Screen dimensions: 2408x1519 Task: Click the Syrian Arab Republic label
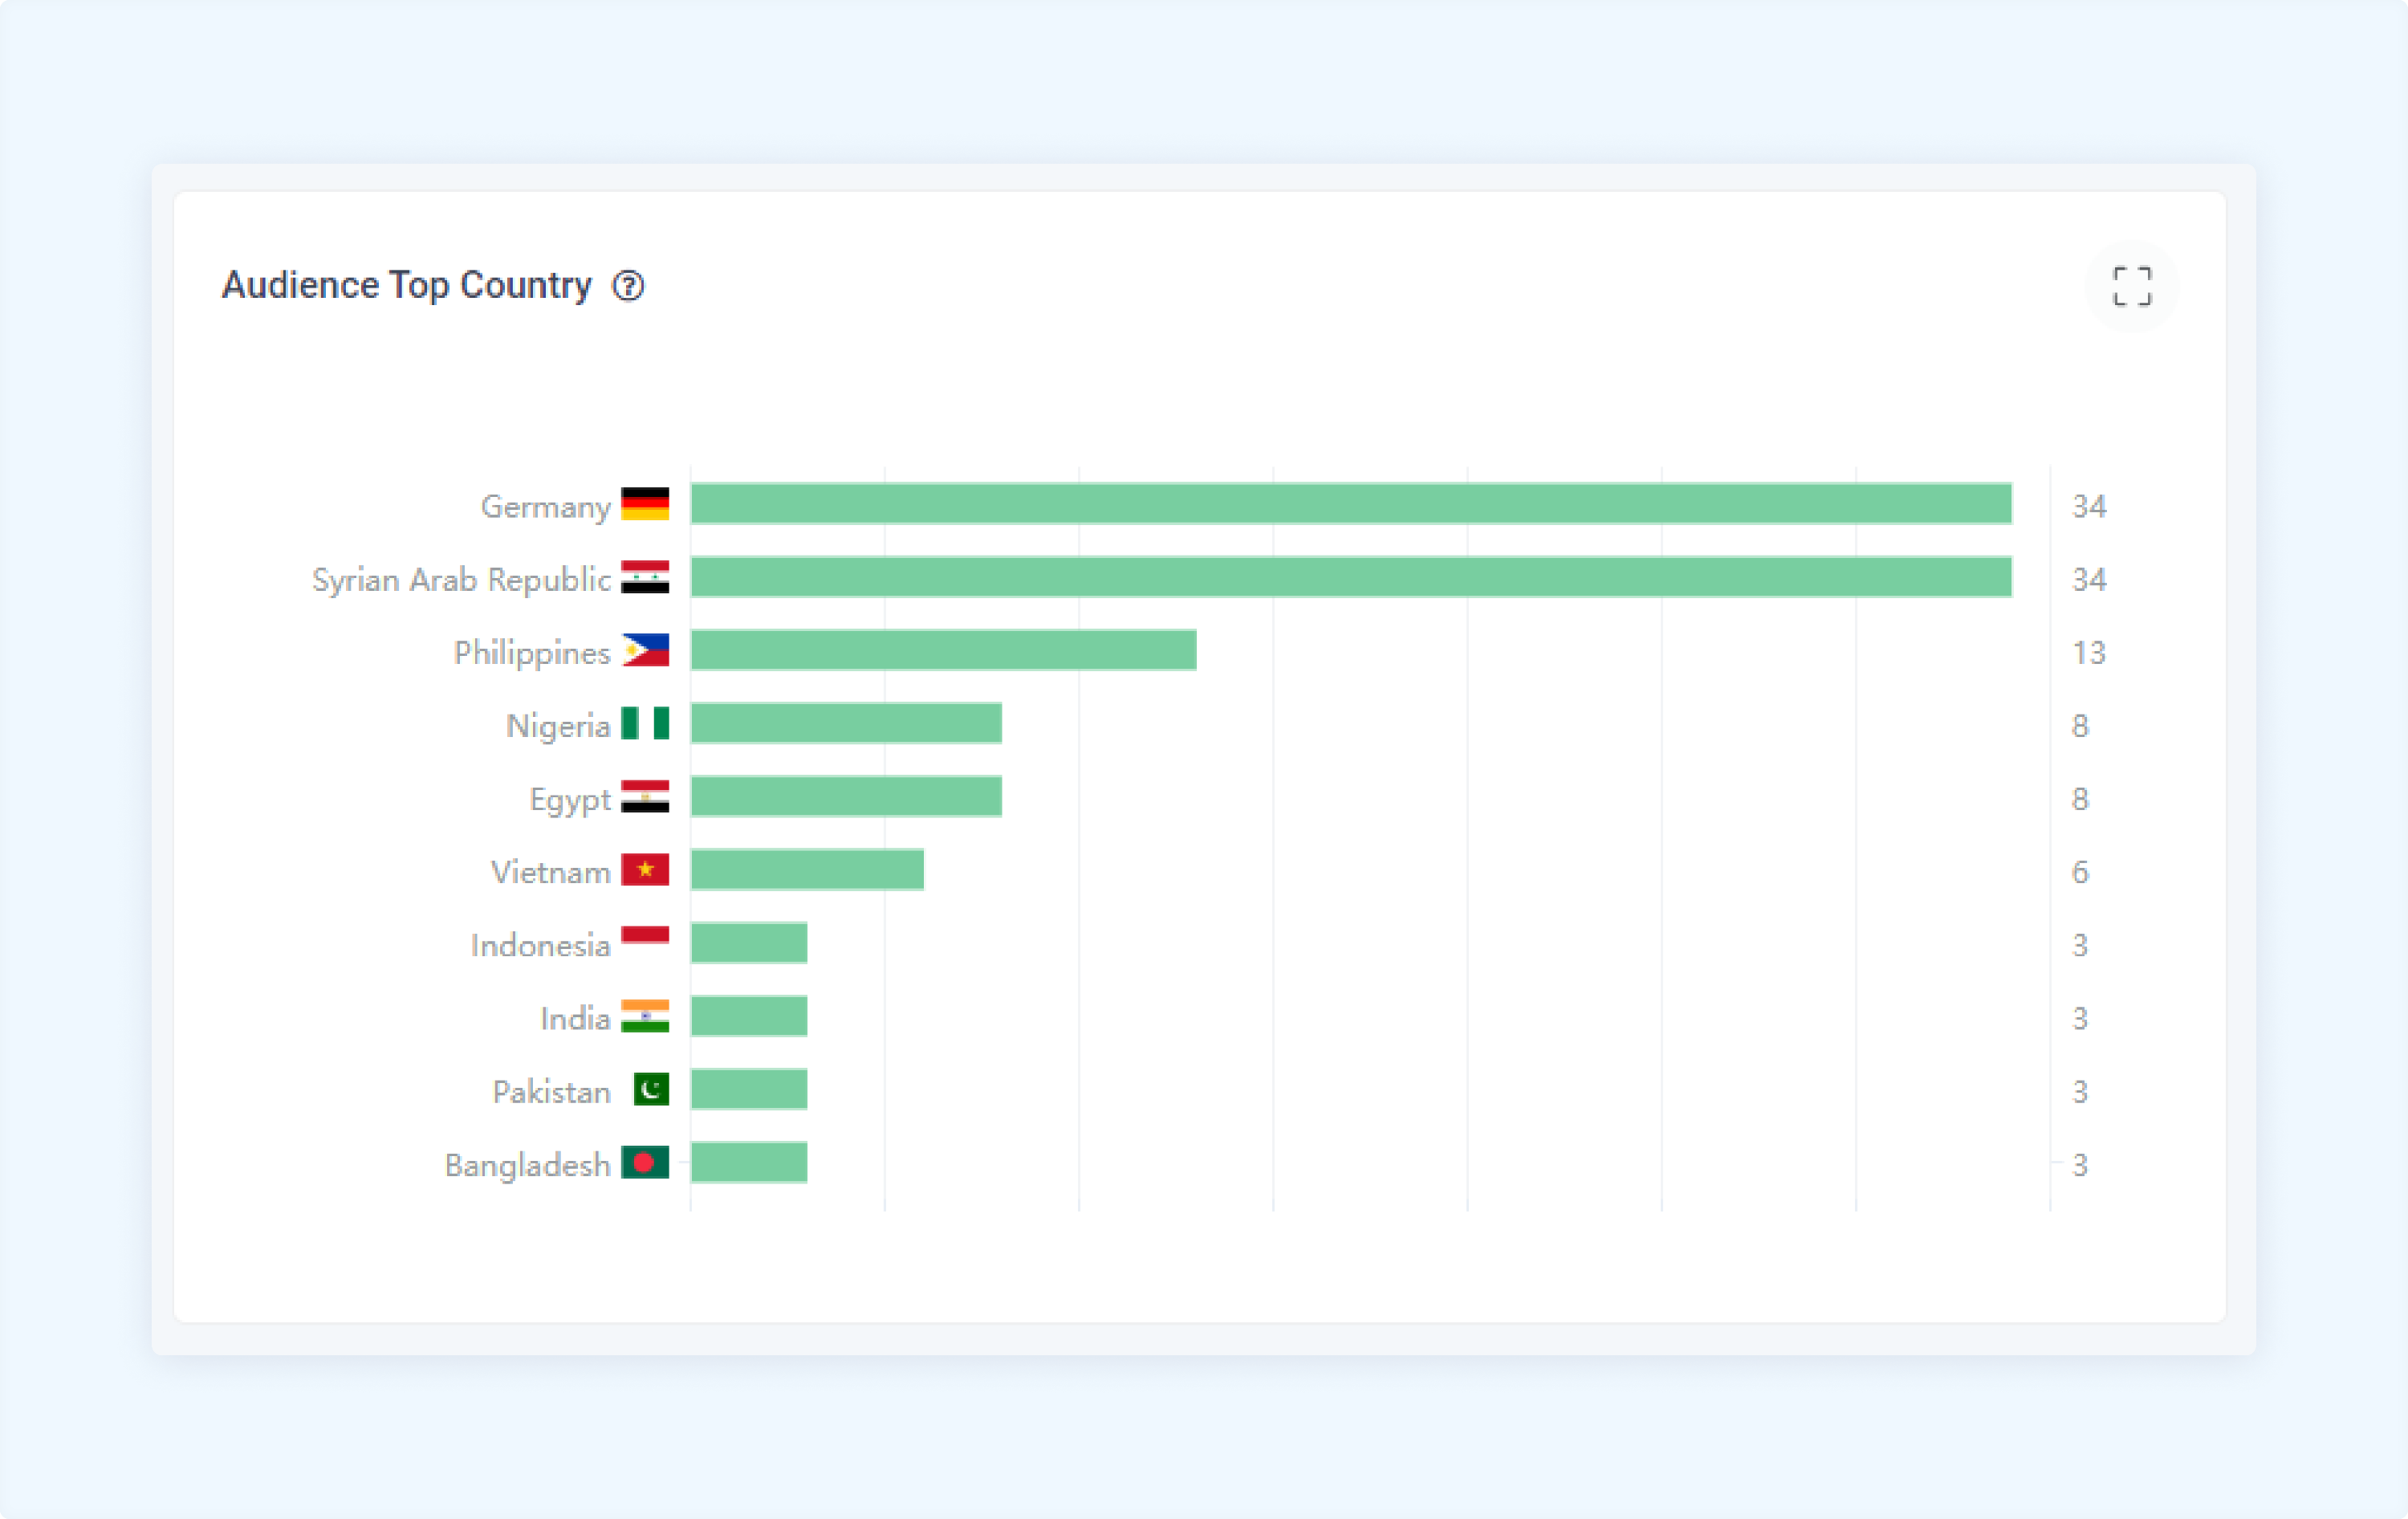461,580
